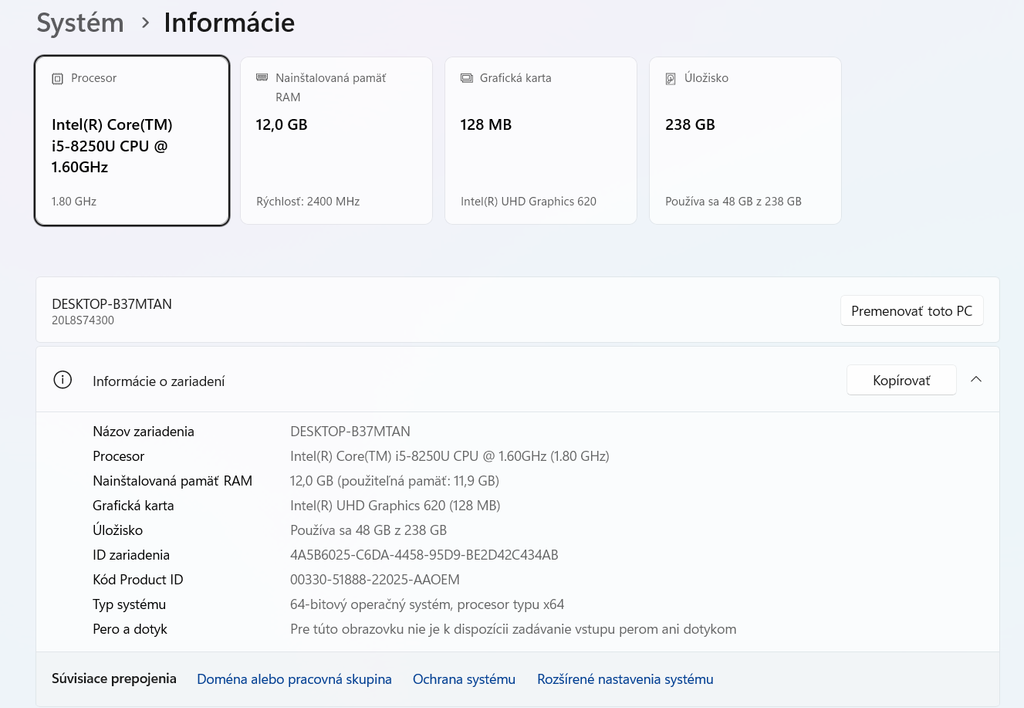1024x708 pixels.
Task: Open Doména alebo pracovná skupina link
Action: (295, 679)
